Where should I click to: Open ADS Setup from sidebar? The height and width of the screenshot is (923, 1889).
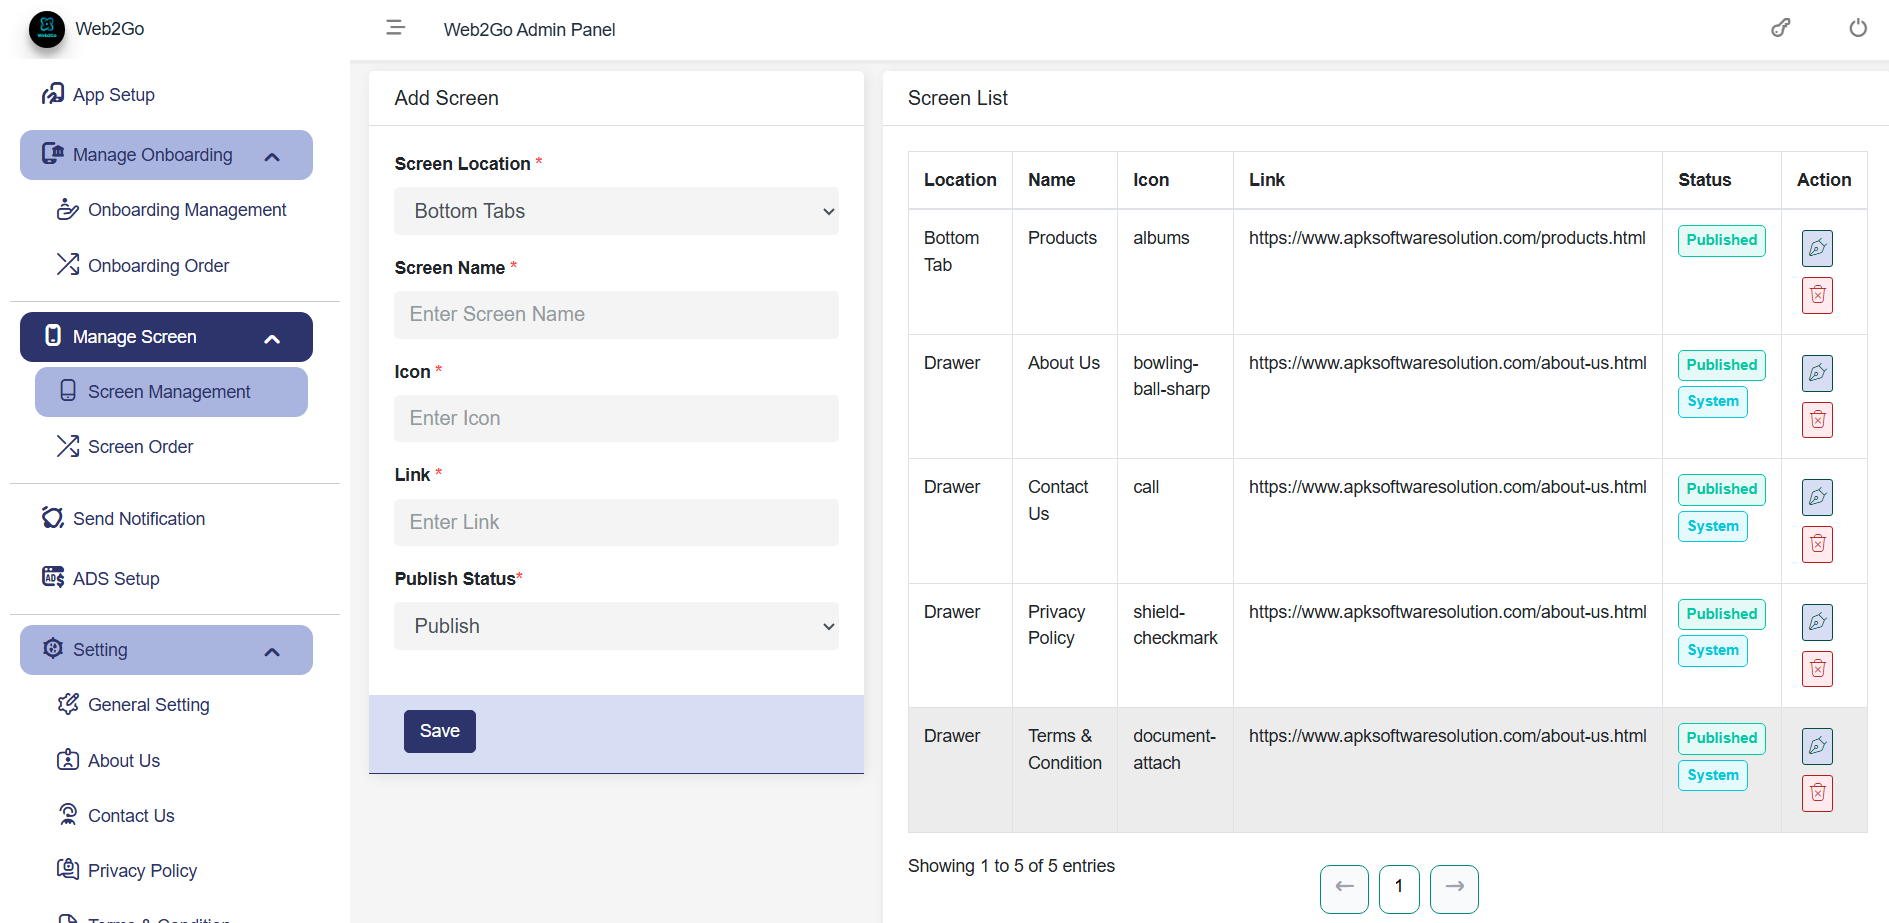coord(116,579)
